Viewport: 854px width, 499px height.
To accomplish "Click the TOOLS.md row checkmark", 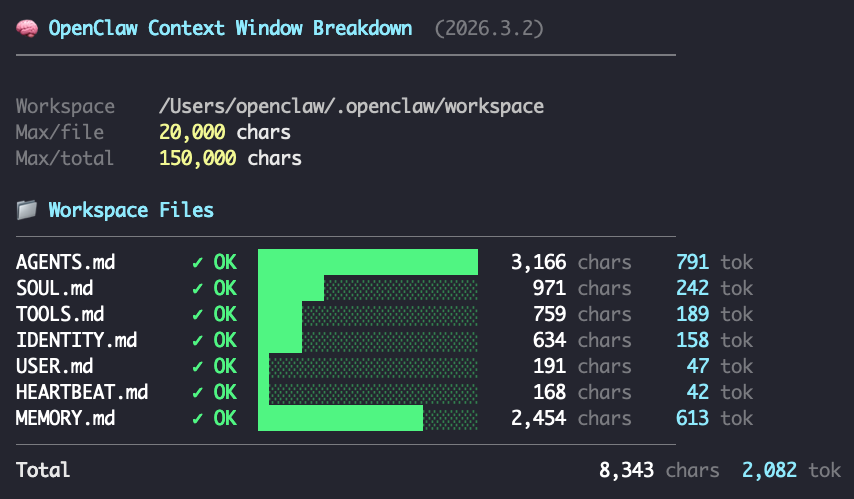I will 197,315.
